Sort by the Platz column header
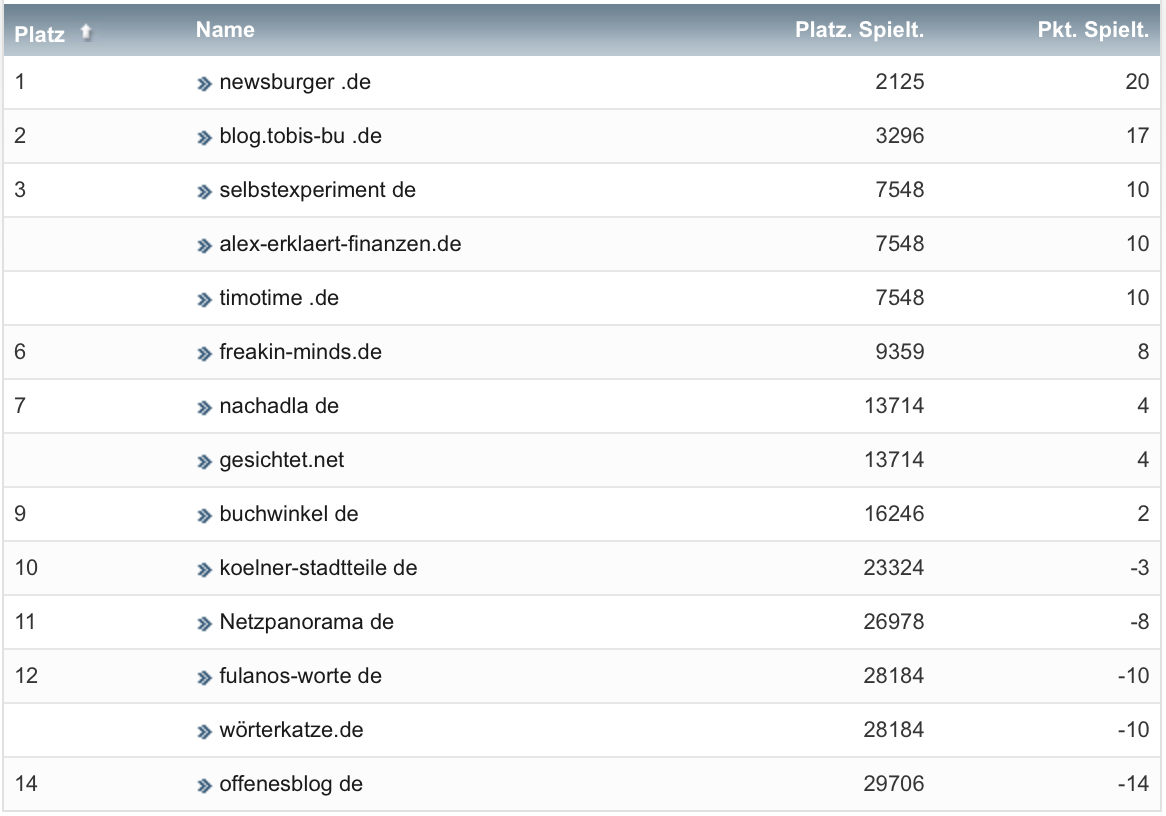 tap(39, 34)
